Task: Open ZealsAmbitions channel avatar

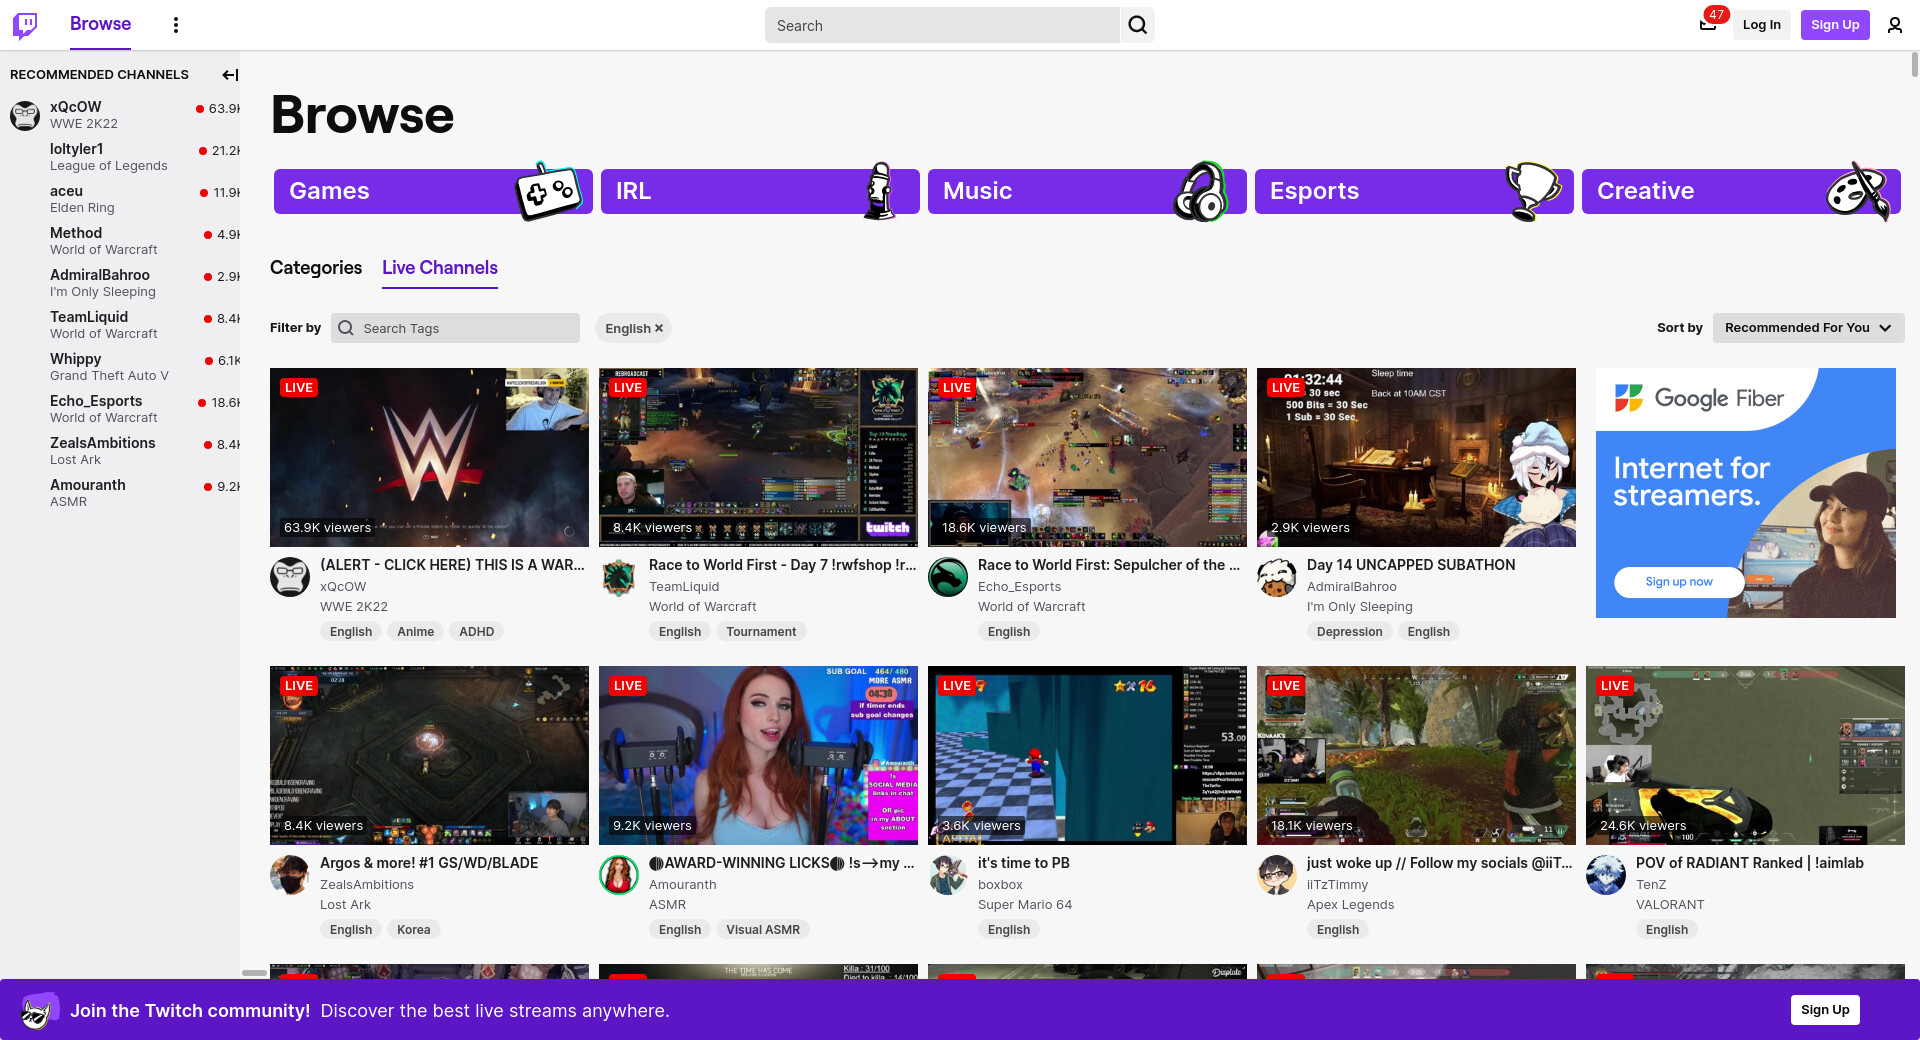Action: click(x=290, y=875)
